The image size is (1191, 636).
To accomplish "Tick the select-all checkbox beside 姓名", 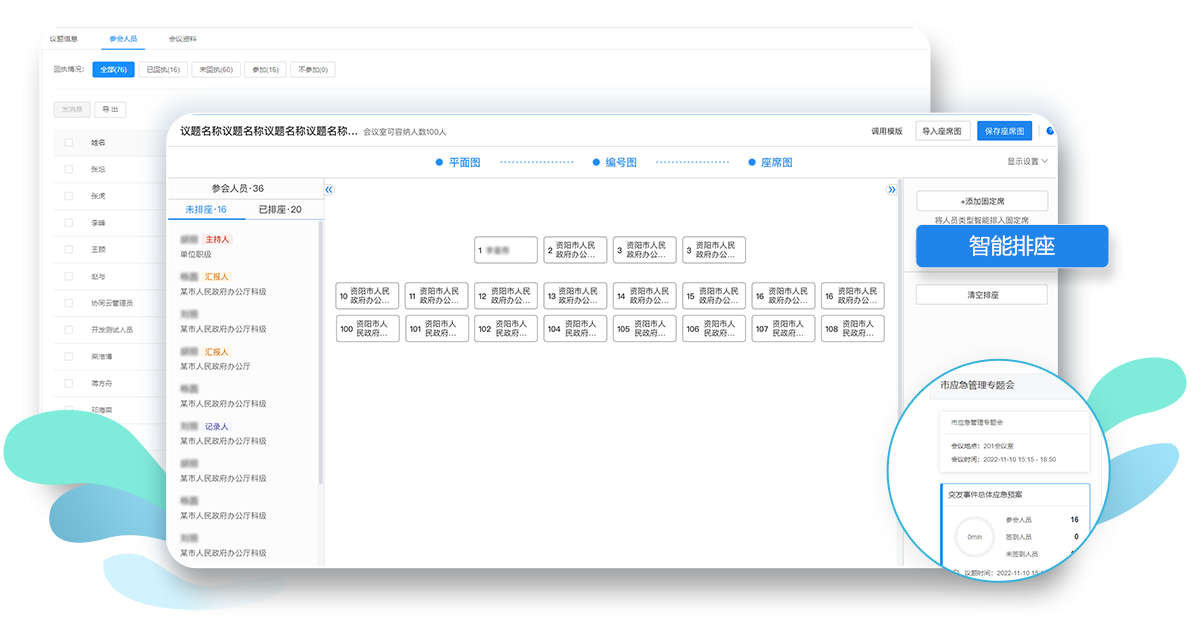I will point(69,143).
